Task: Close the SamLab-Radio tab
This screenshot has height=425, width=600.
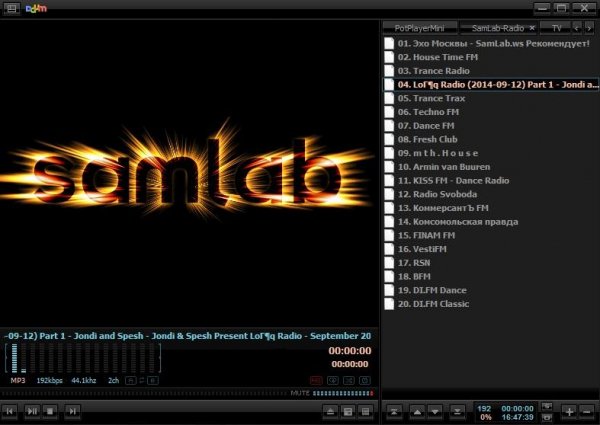Action: click(532, 28)
